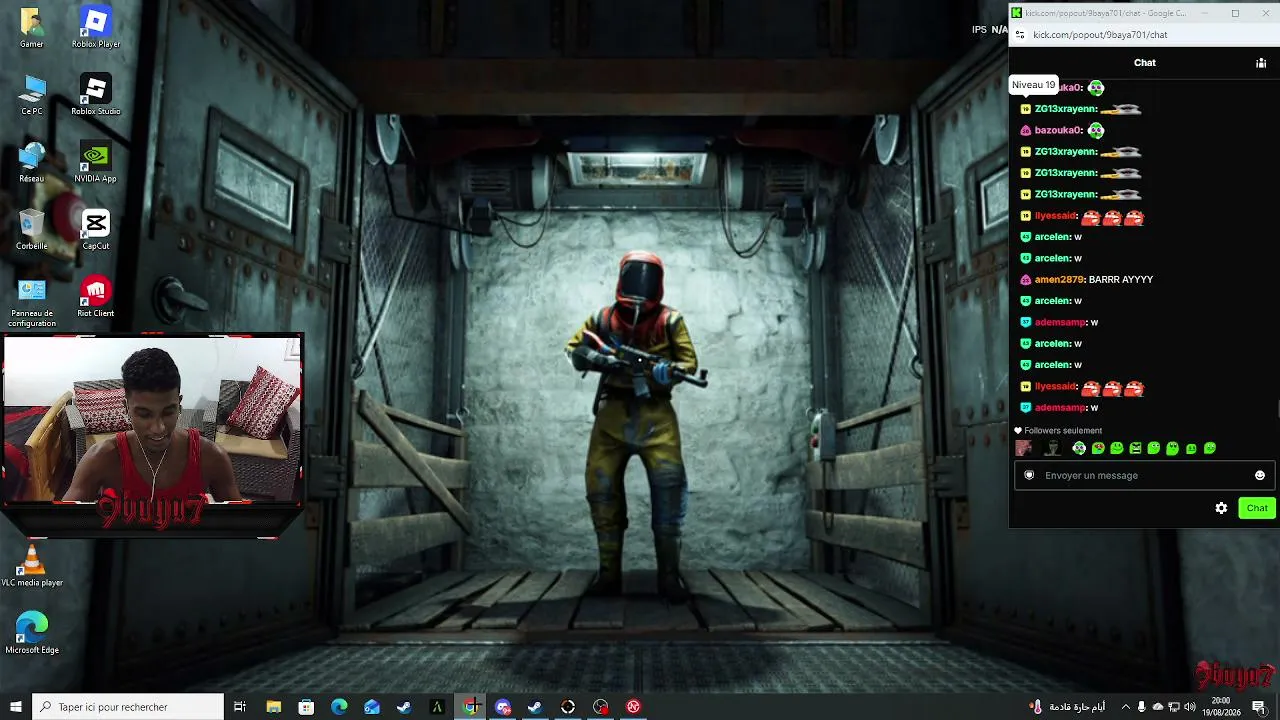
Task: Show hidden system tray icons
Action: point(1126,707)
